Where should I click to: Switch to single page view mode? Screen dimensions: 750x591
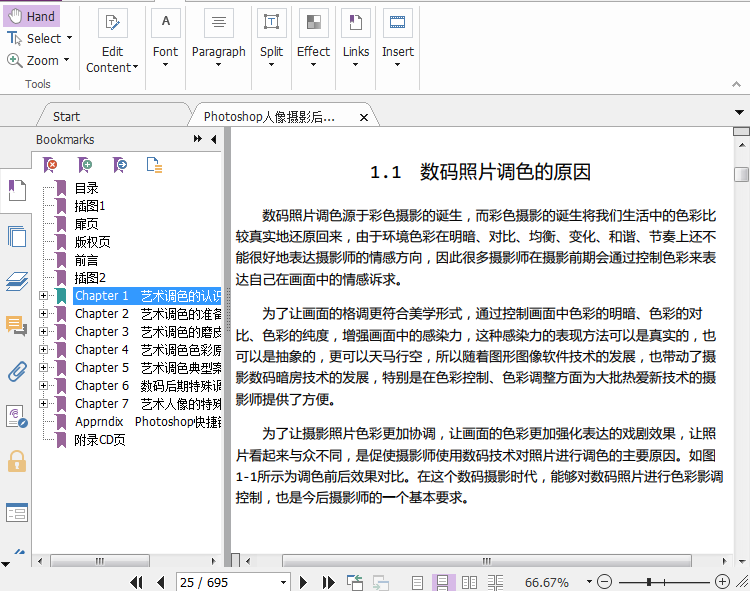[x=418, y=582]
